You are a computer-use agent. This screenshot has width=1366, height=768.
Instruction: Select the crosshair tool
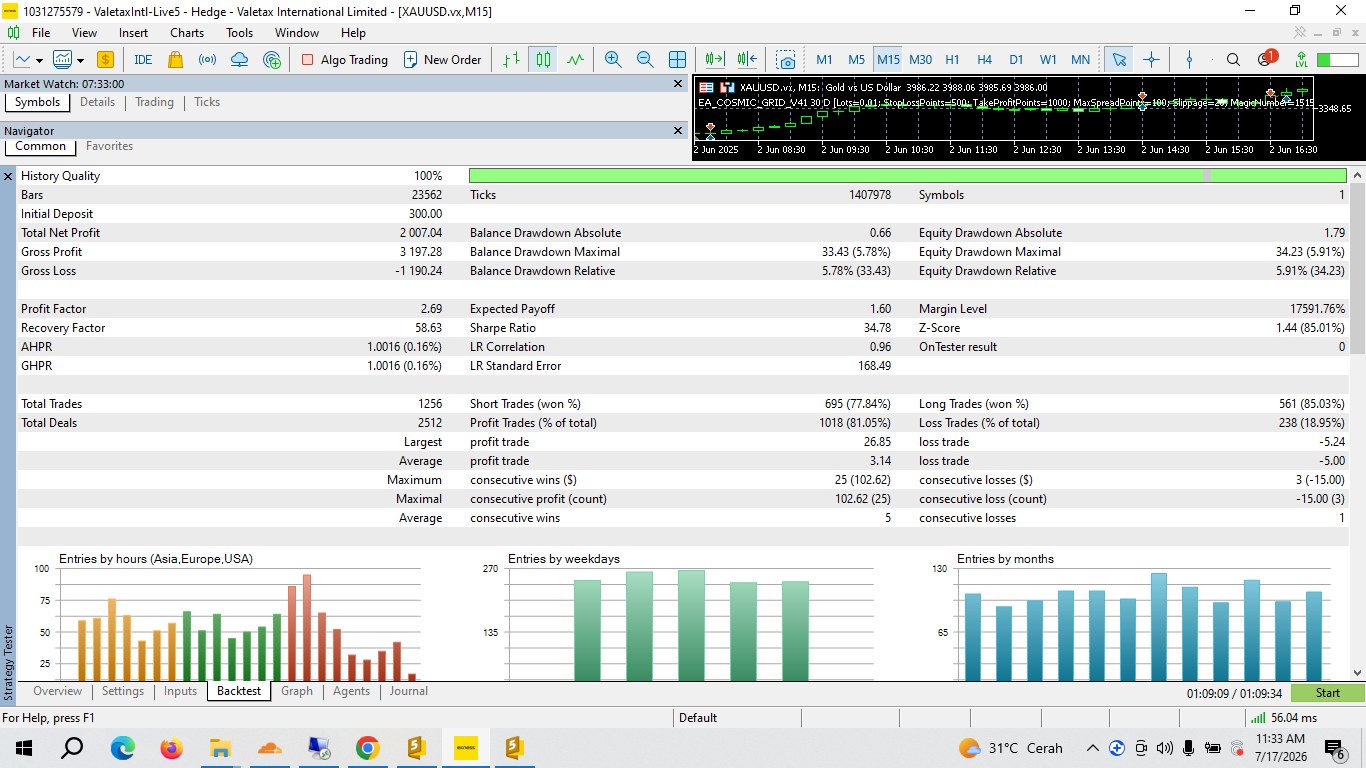1151,59
